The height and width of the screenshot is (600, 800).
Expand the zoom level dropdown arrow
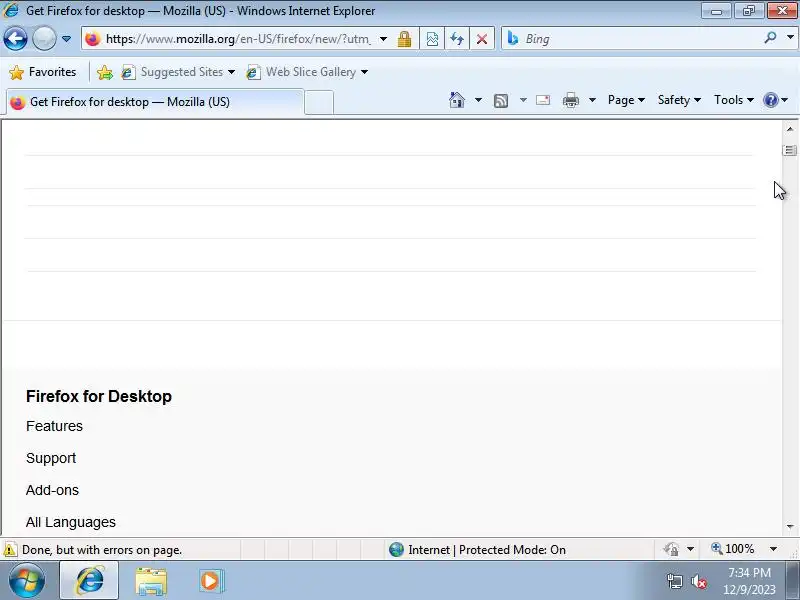(773, 549)
